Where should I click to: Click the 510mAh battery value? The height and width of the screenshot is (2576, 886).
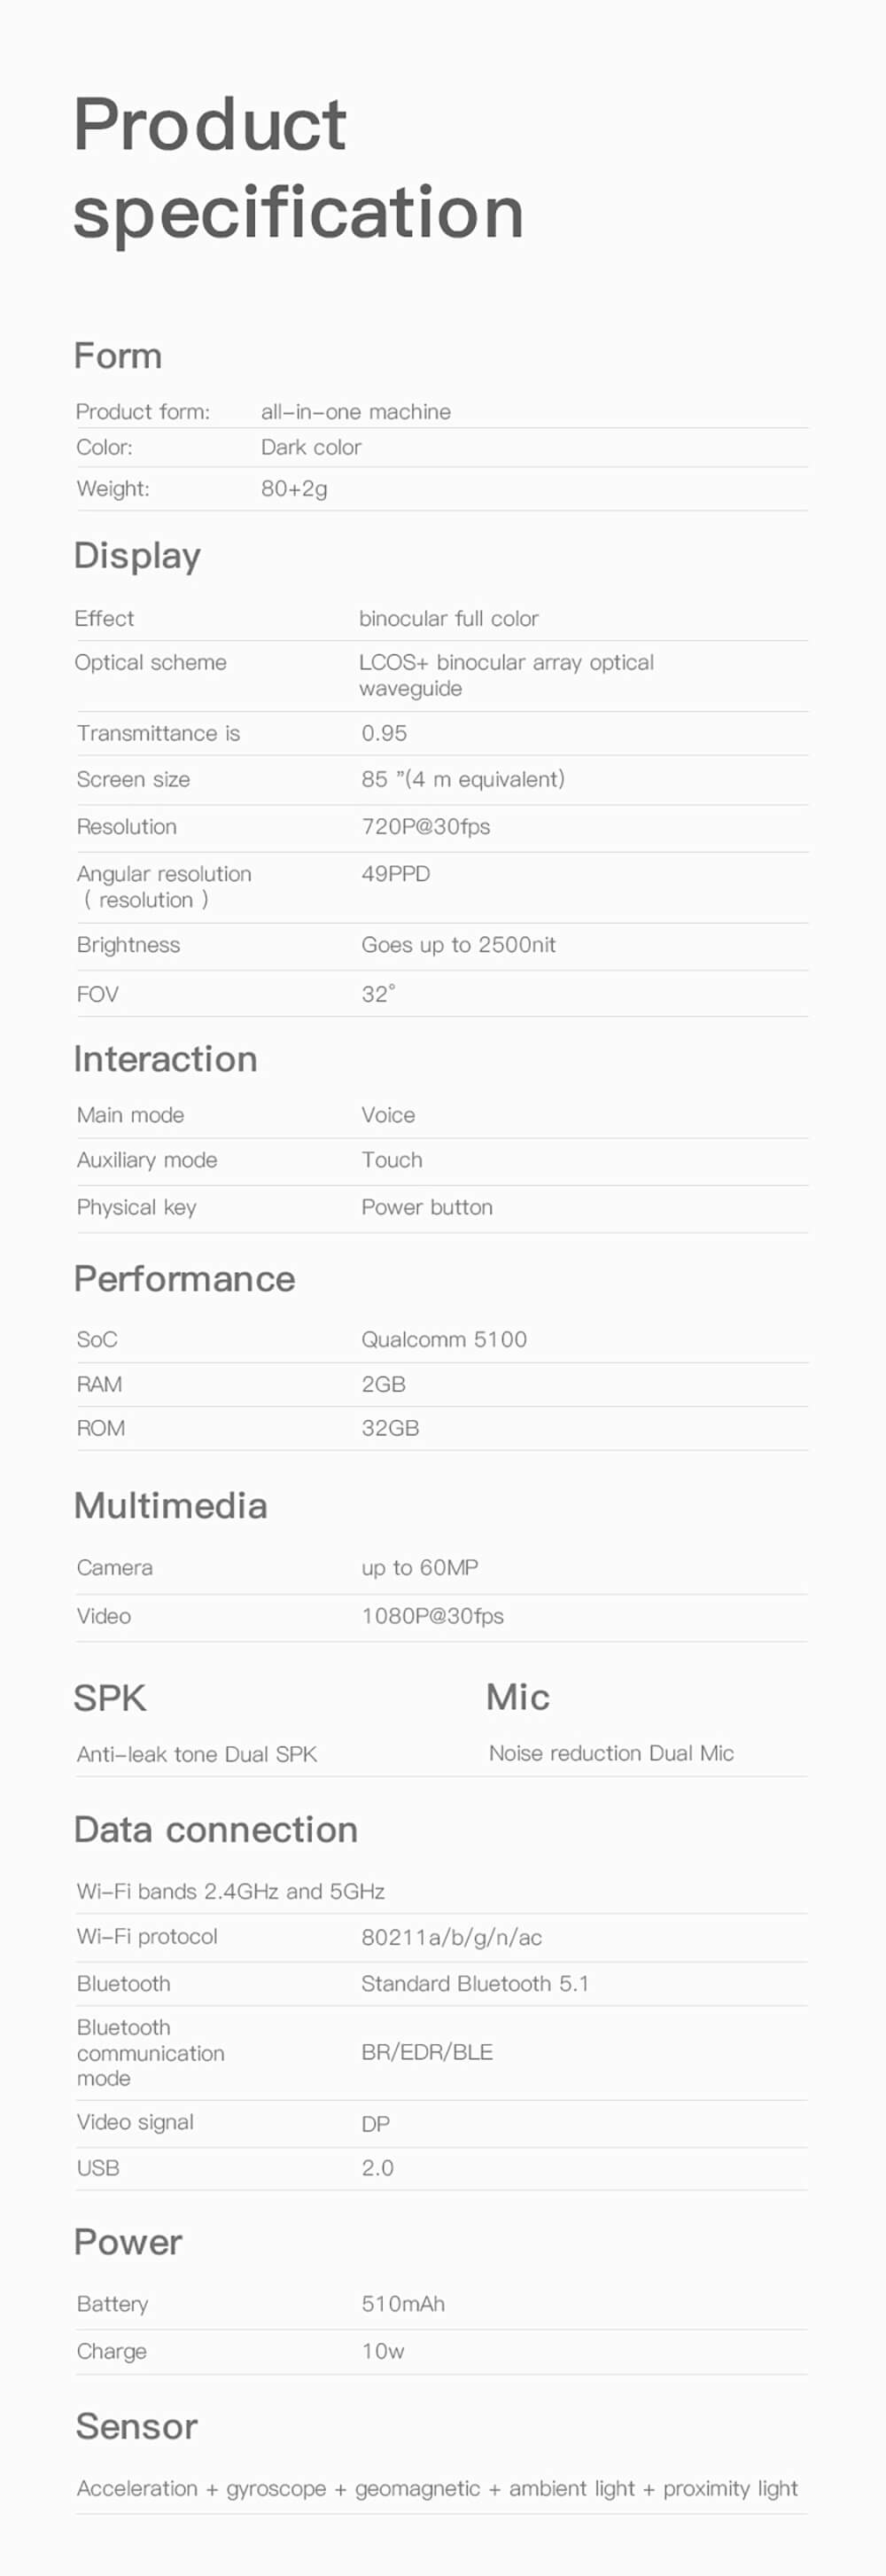(x=403, y=2304)
